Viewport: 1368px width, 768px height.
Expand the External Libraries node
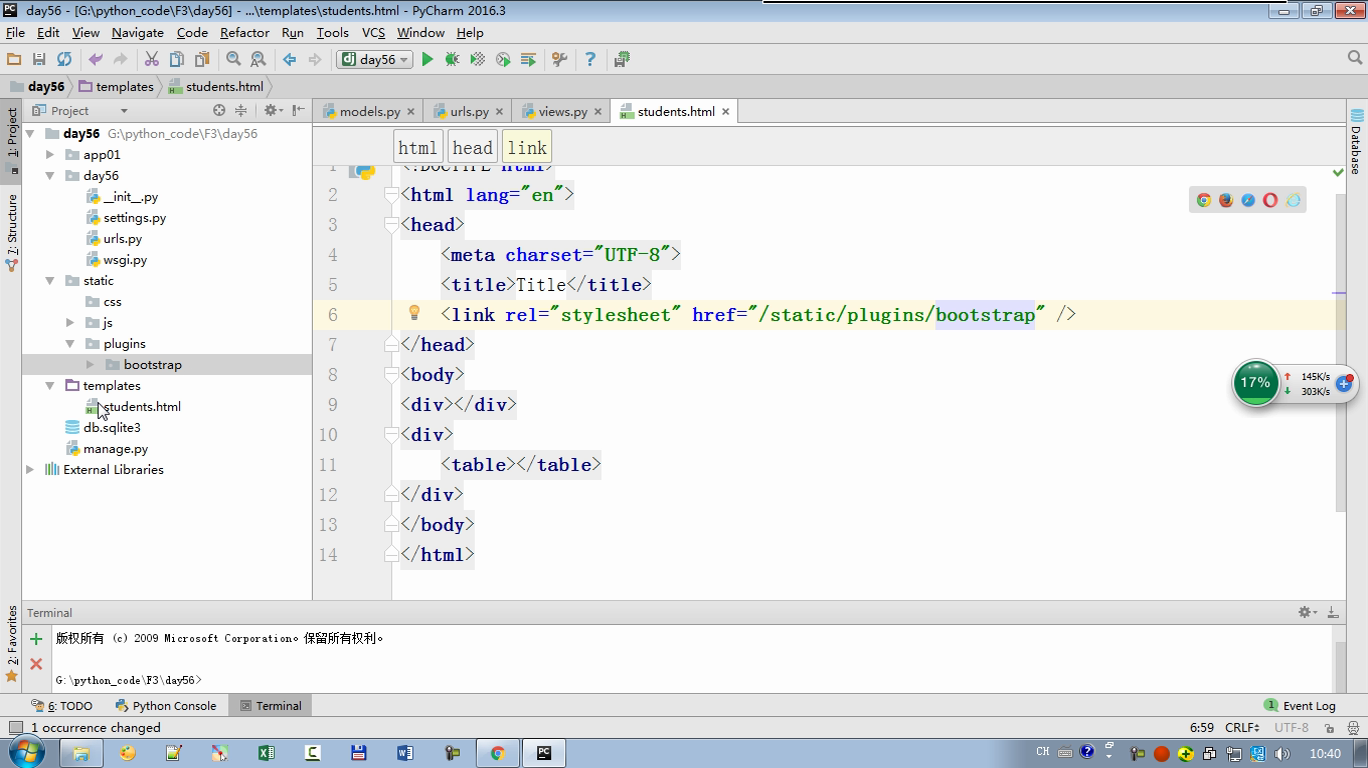(x=30, y=470)
